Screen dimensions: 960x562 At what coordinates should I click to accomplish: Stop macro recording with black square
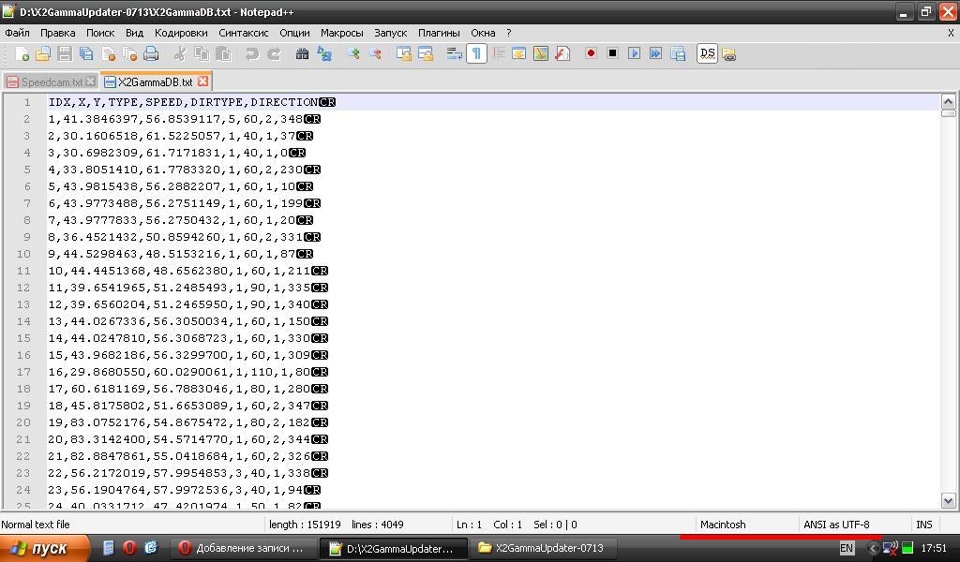pos(612,54)
